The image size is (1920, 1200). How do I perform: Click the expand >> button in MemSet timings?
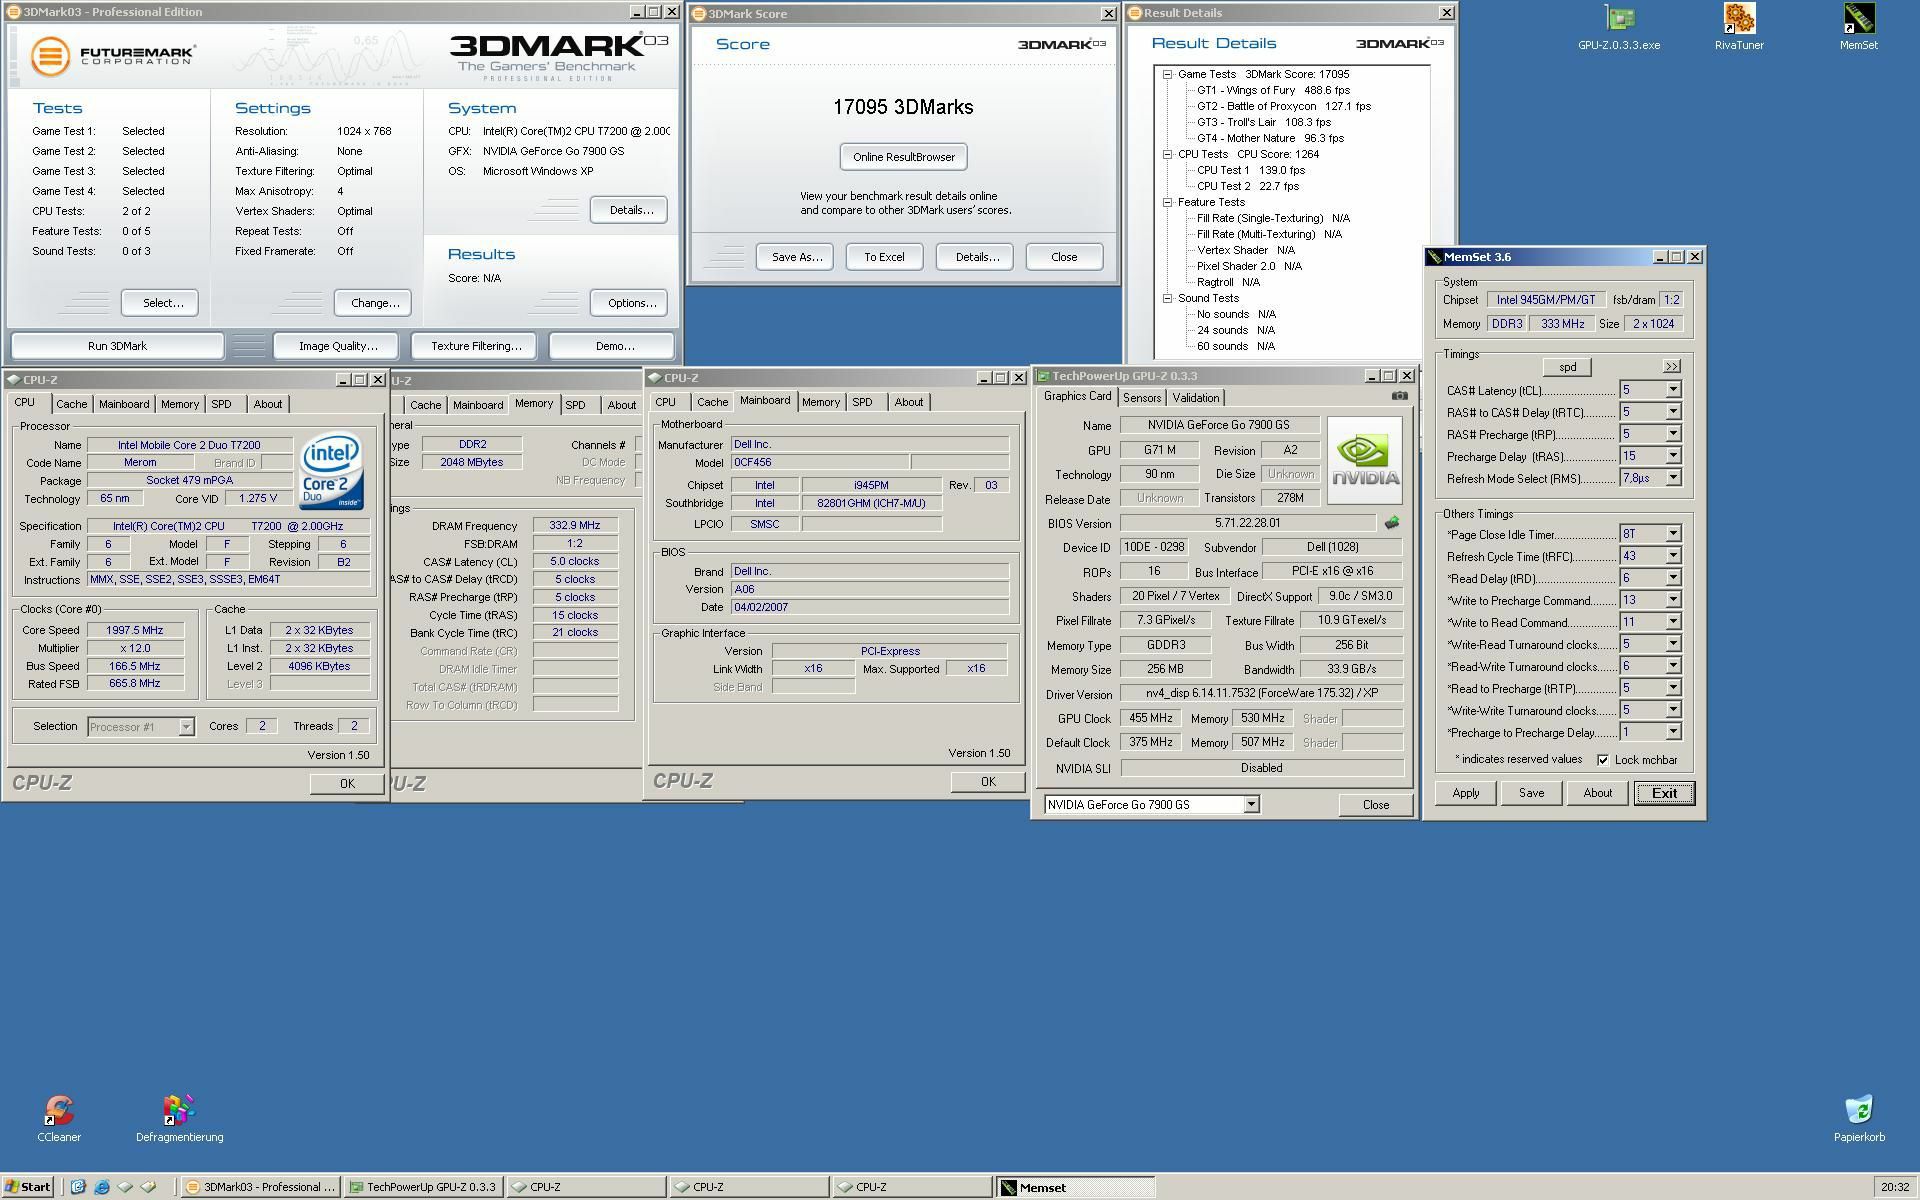click(x=1671, y=367)
